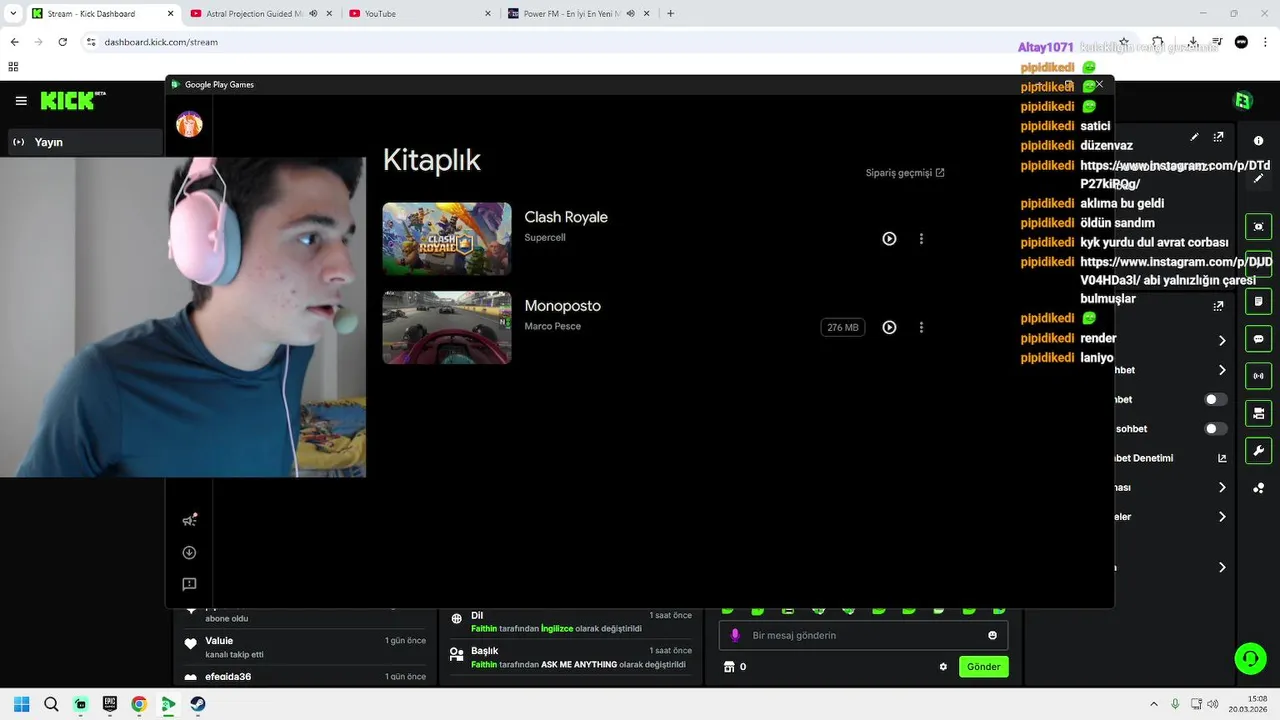
Task: Send the message with the Gönder button
Action: tap(983, 667)
